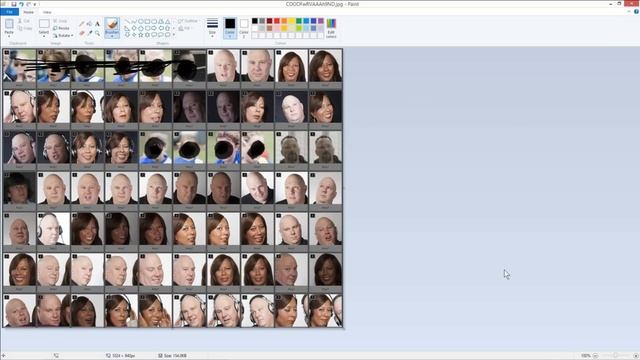
Task: Pick the orange swatch in palette
Action: tap(284, 21)
